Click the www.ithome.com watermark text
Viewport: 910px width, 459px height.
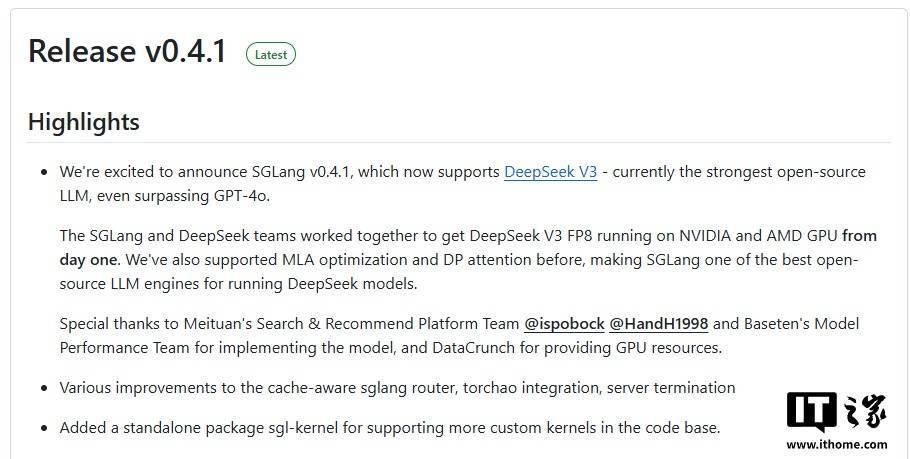(x=839, y=444)
